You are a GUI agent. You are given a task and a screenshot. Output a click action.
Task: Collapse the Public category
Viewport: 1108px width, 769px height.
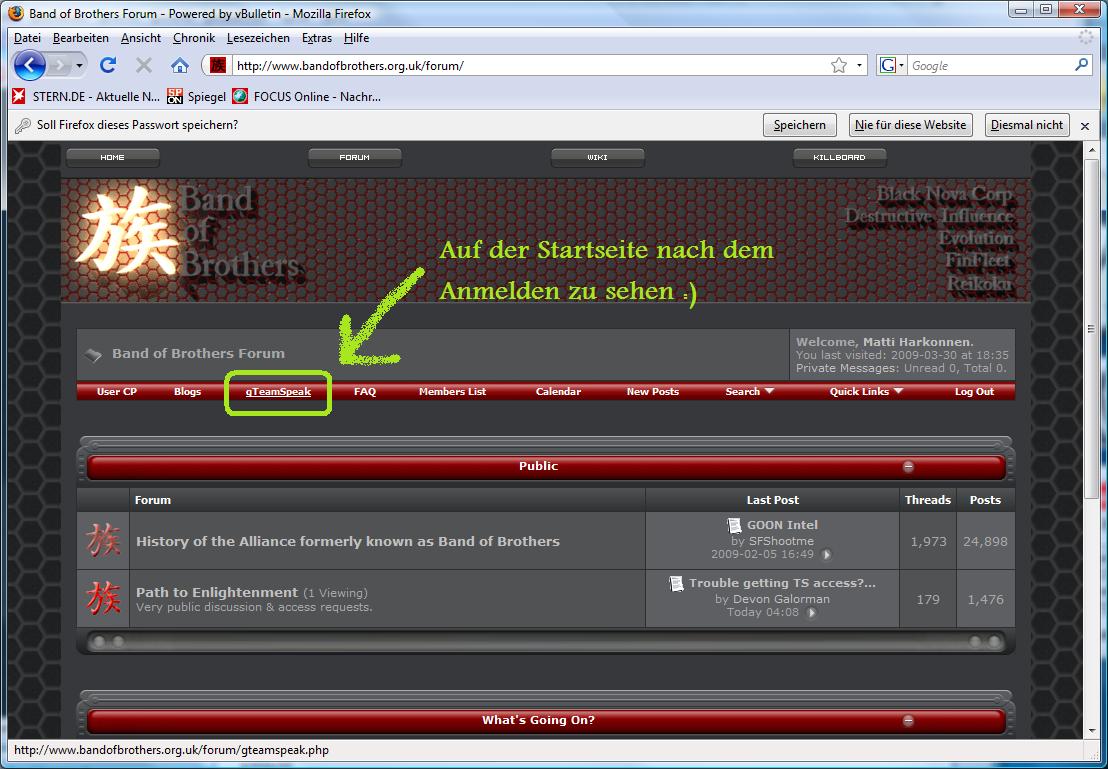coord(909,466)
